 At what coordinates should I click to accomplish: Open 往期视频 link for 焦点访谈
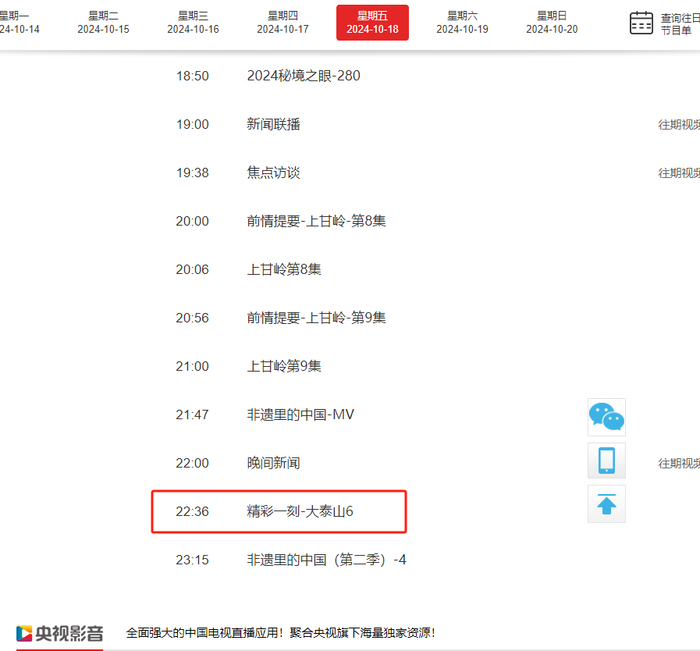[x=678, y=173]
